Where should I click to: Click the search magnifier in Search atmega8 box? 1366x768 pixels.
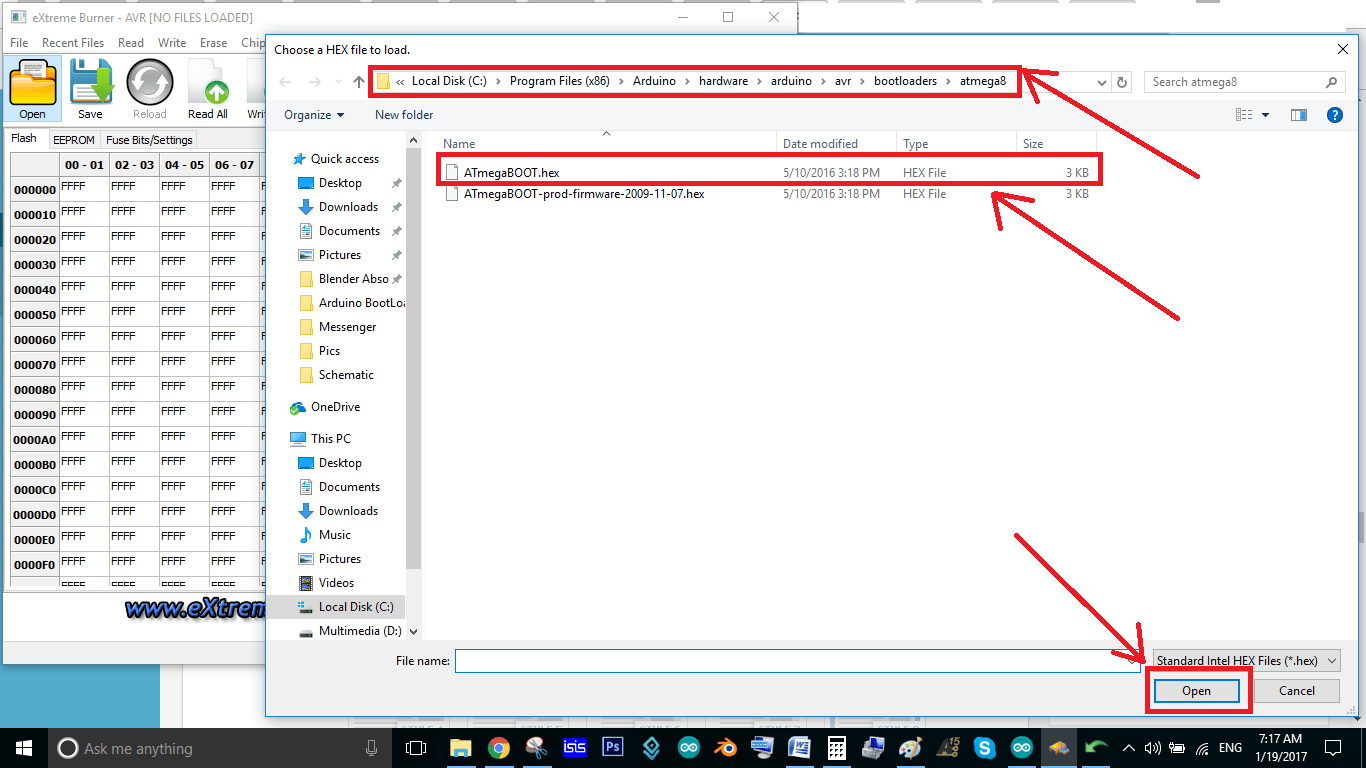(x=1331, y=82)
